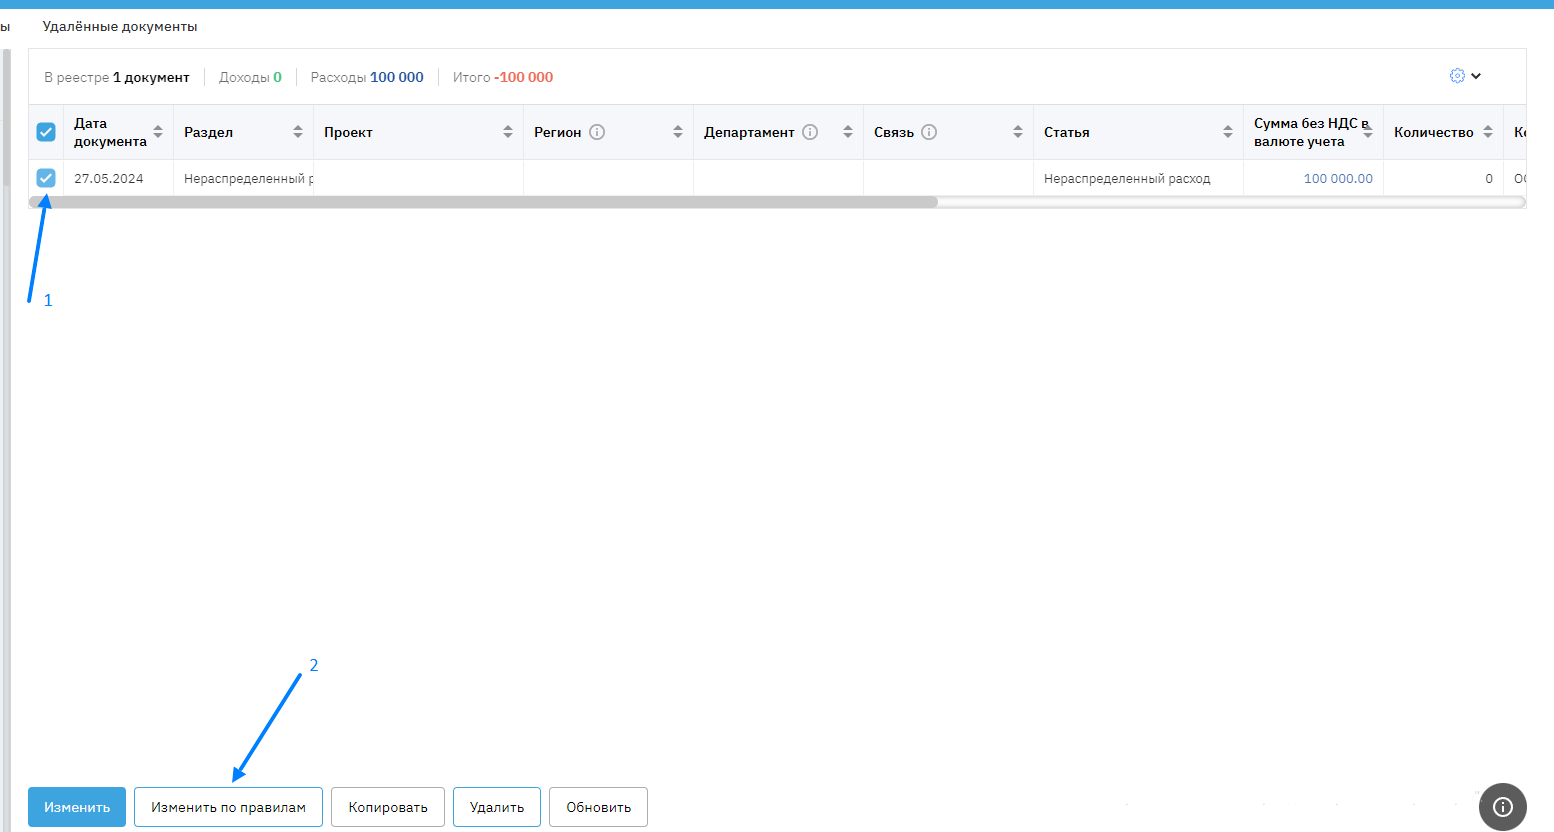Expand the chevron next to settings gear
This screenshot has width=1554, height=832.
(1476, 76)
